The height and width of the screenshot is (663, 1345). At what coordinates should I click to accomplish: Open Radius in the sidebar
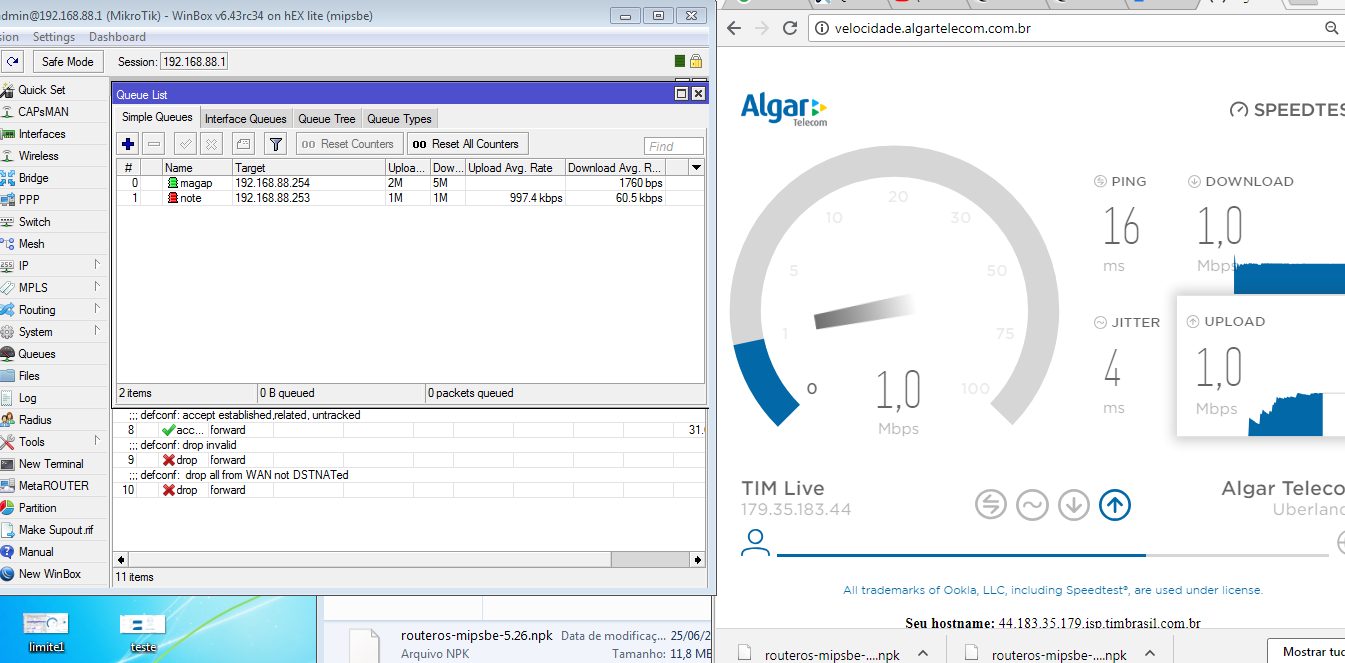[x=35, y=420]
